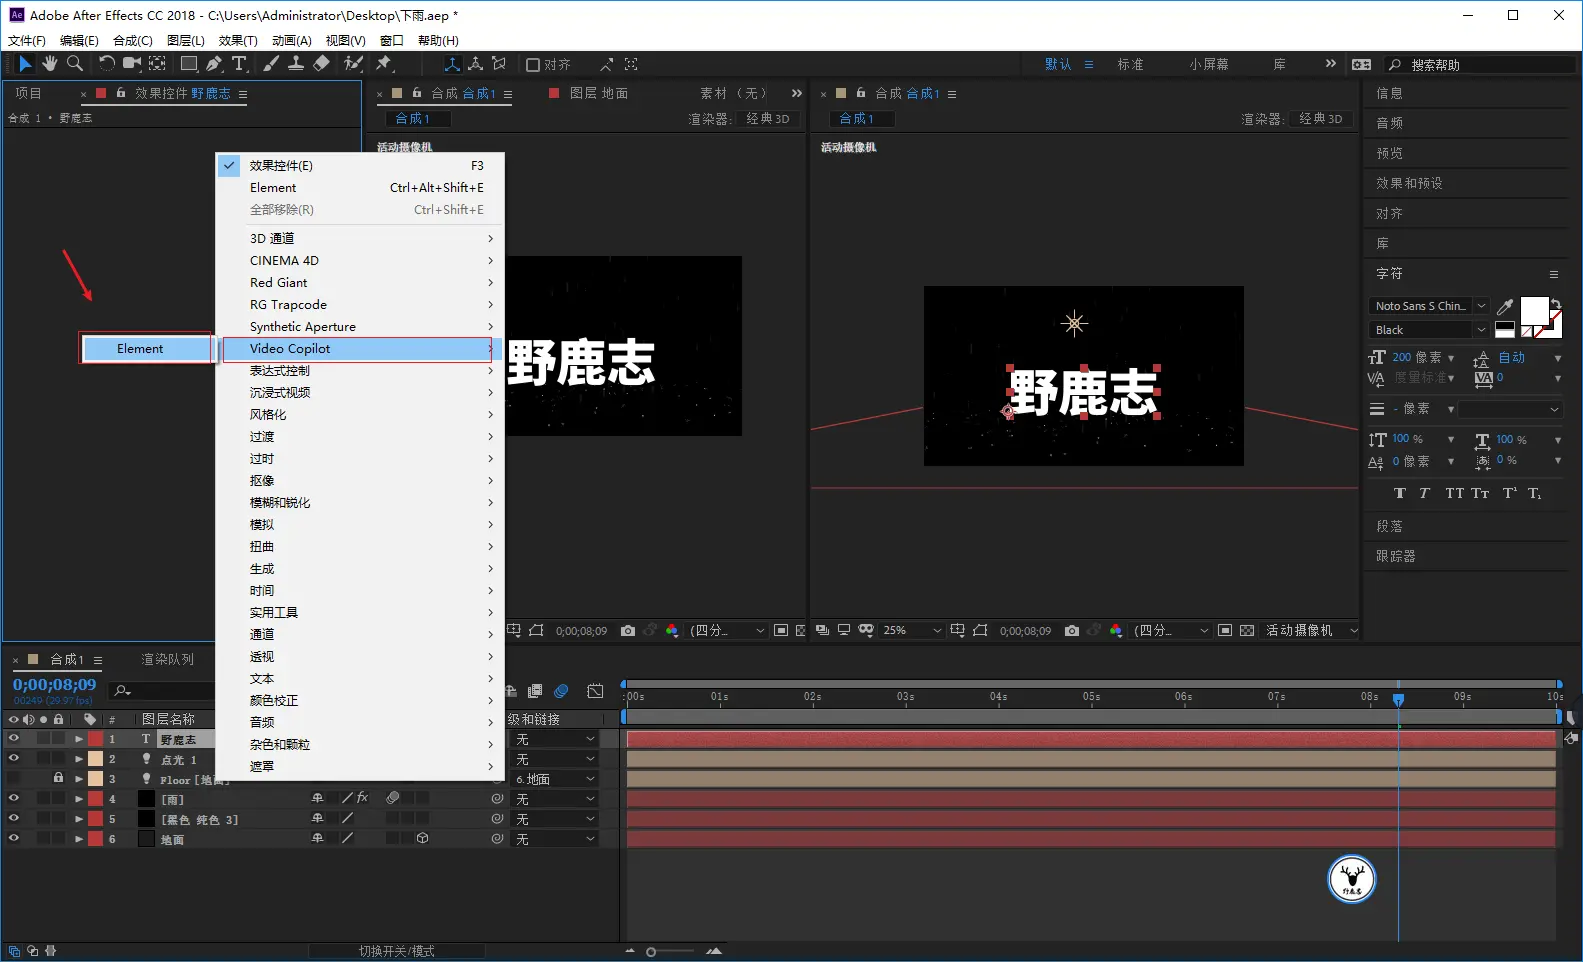Select the Selection arrow tool
Image resolution: width=1583 pixels, height=962 pixels.
coord(25,64)
